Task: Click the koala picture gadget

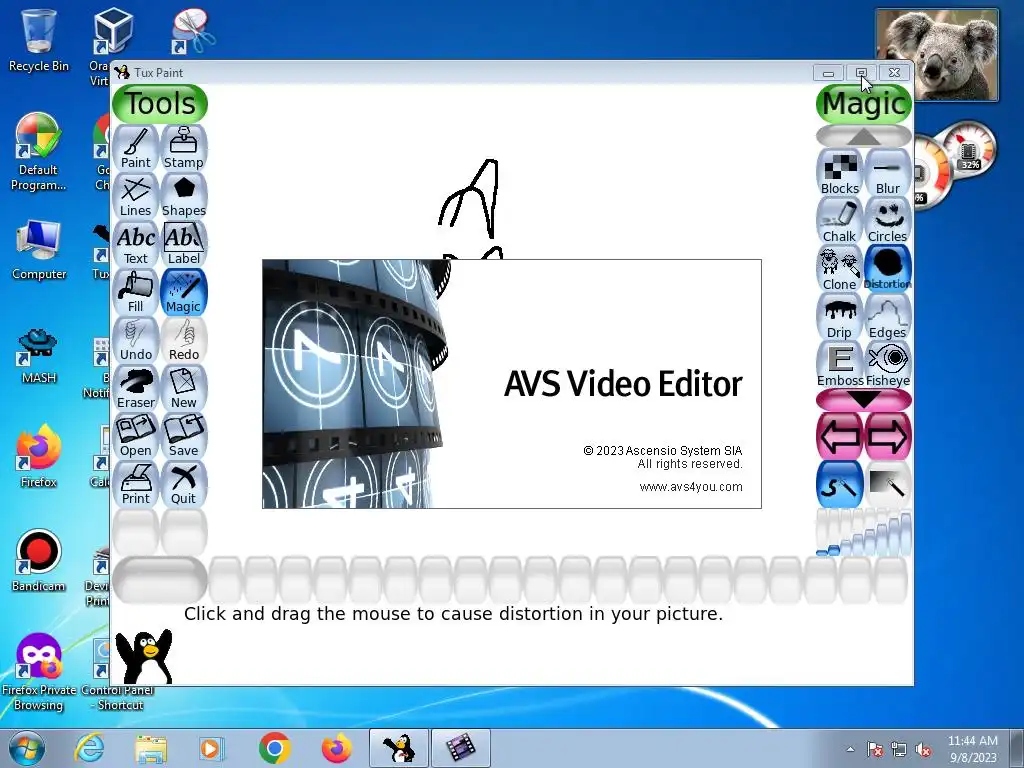Action: coord(937,55)
